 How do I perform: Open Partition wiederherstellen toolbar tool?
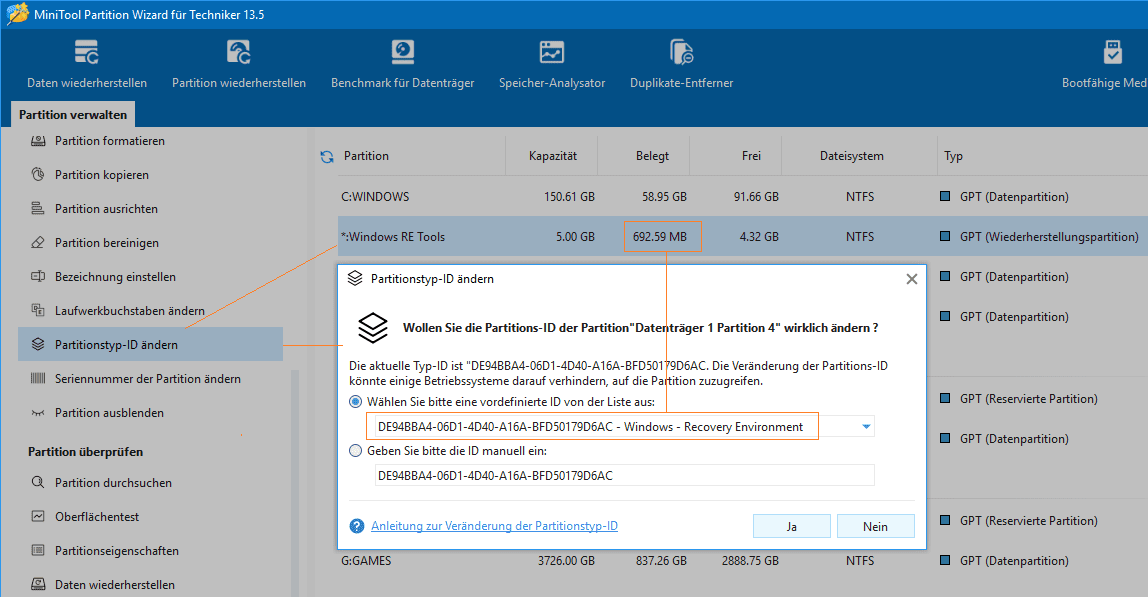click(x=239, y=64)
